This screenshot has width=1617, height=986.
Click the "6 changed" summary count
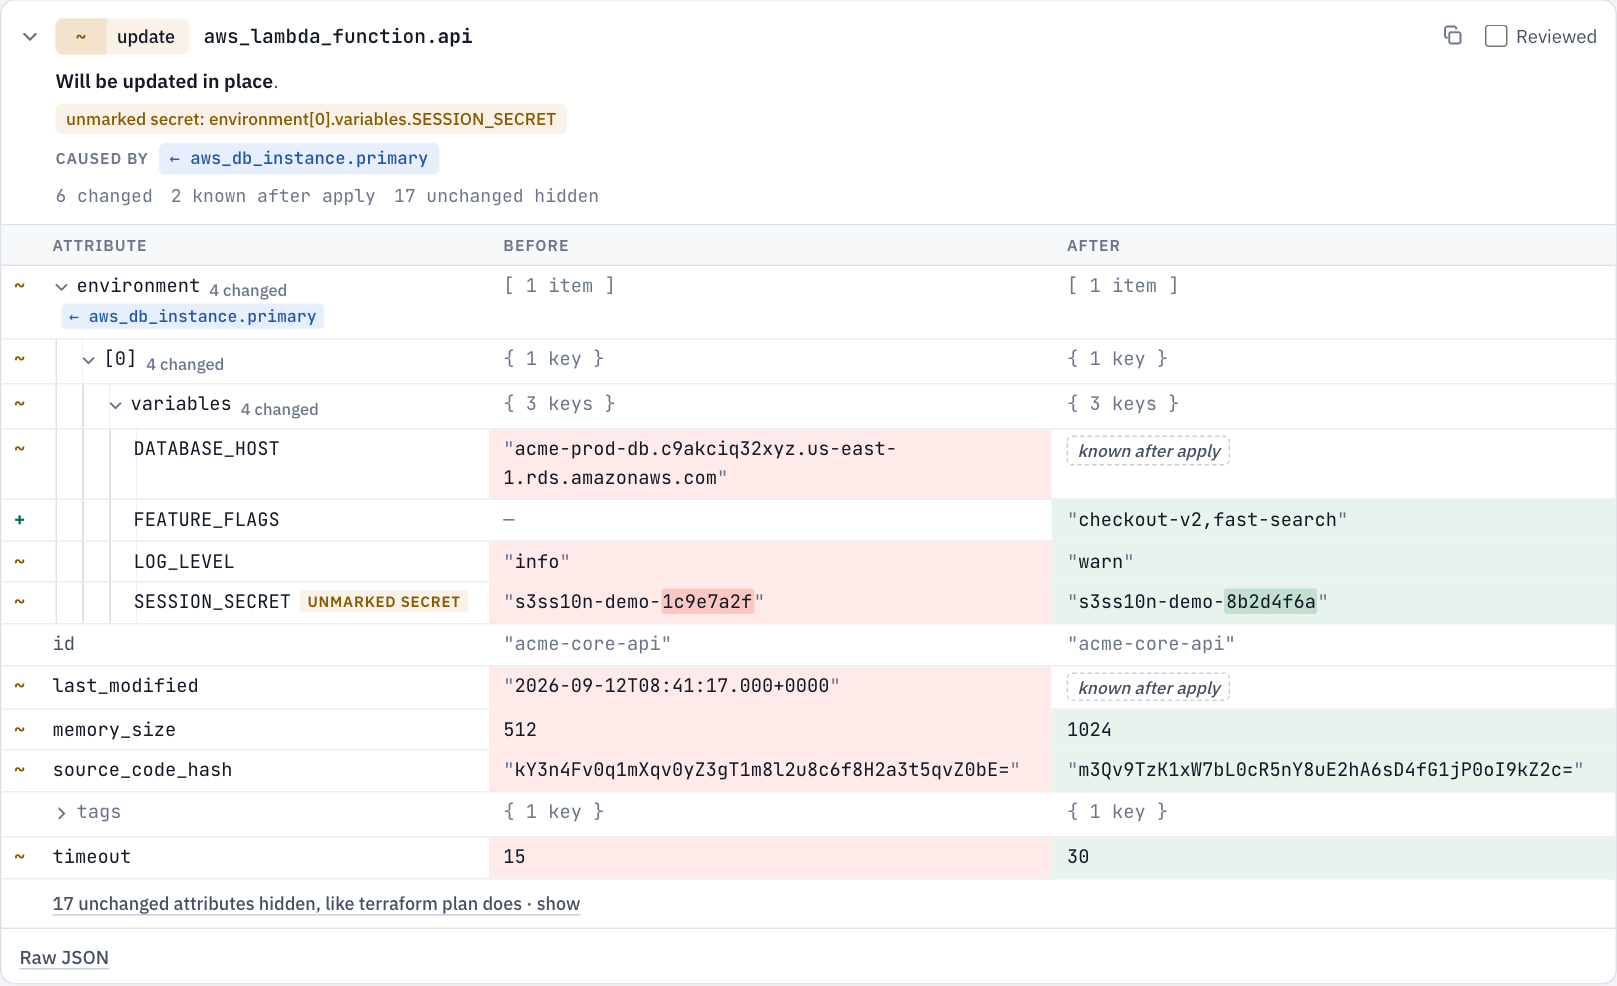[x=104, y=196]
